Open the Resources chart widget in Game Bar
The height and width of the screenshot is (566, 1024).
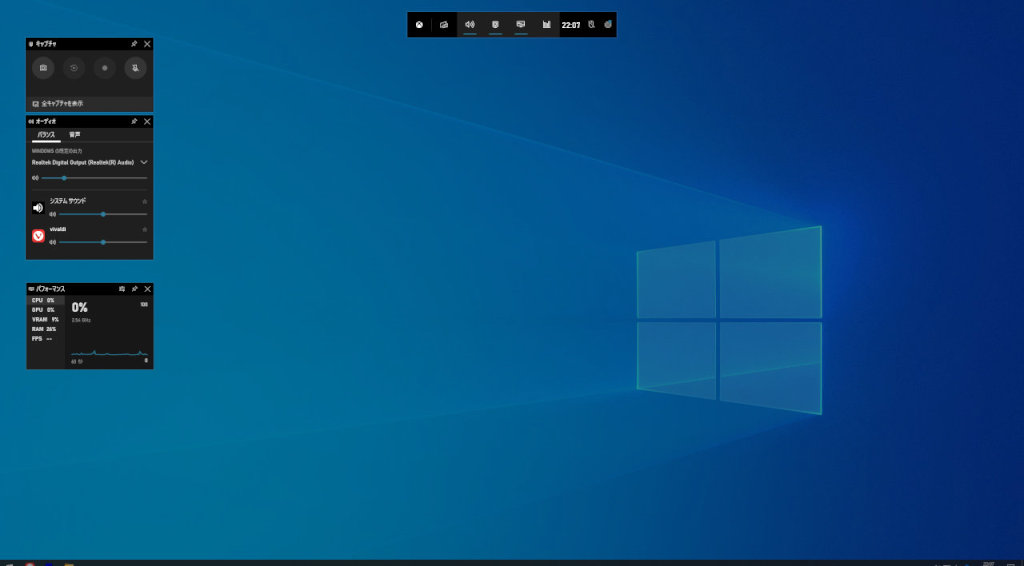[x=547, y=25]
